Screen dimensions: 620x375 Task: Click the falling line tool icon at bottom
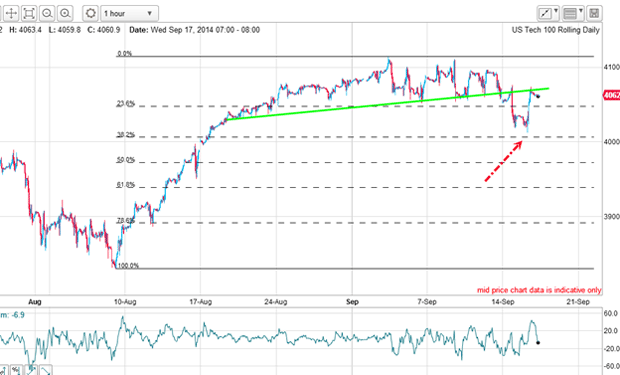pos(45,370)
